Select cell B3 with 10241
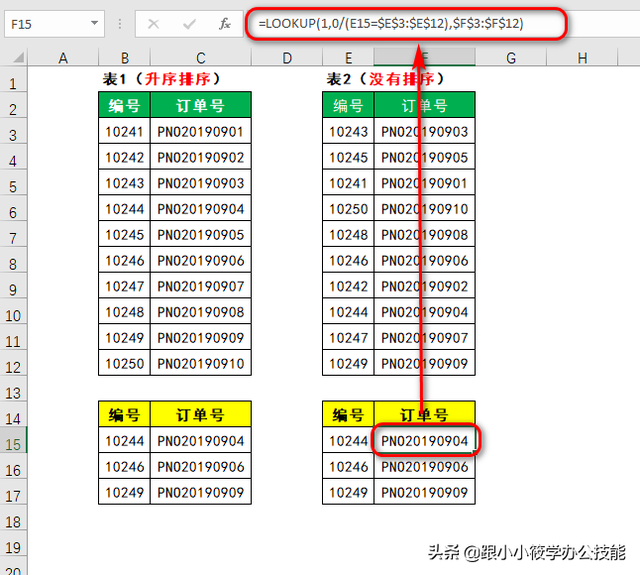640x575 pixels. click(124, 131)
